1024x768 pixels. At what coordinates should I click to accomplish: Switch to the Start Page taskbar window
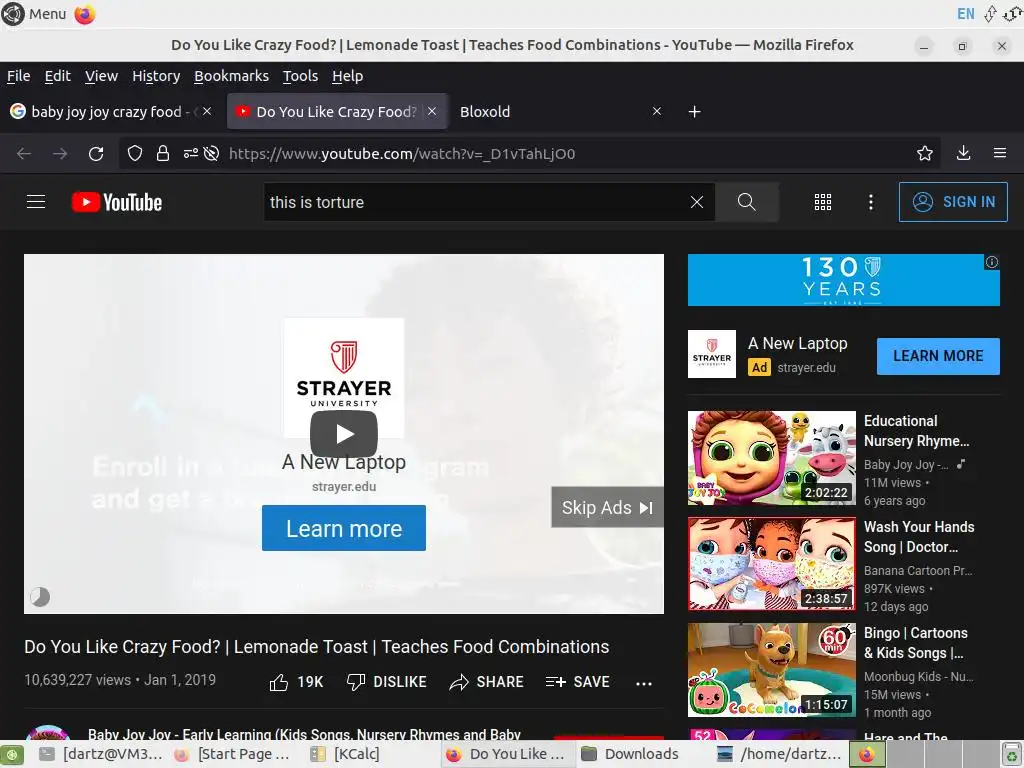tap(232, 754)
